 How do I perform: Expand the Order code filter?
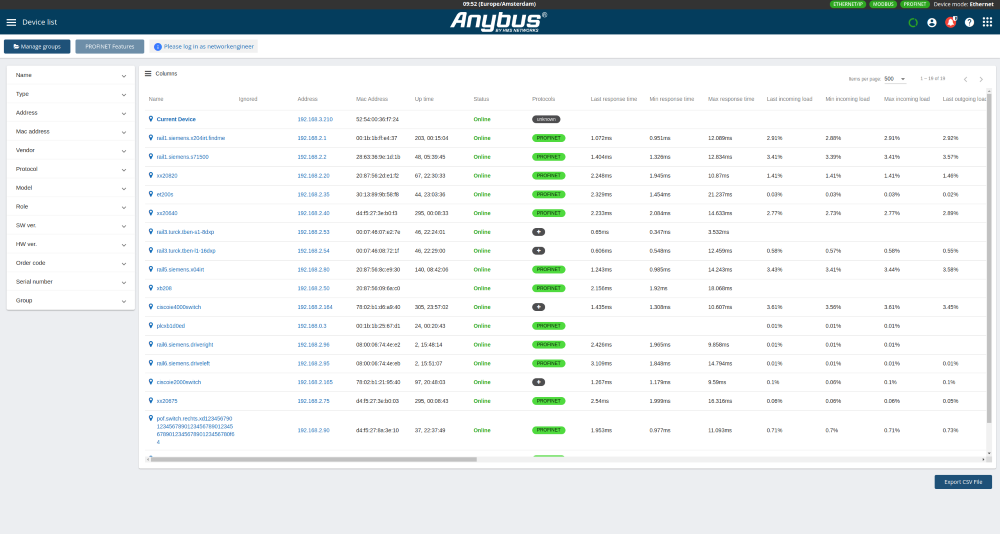pyautogui.click(x=71, y=263)
